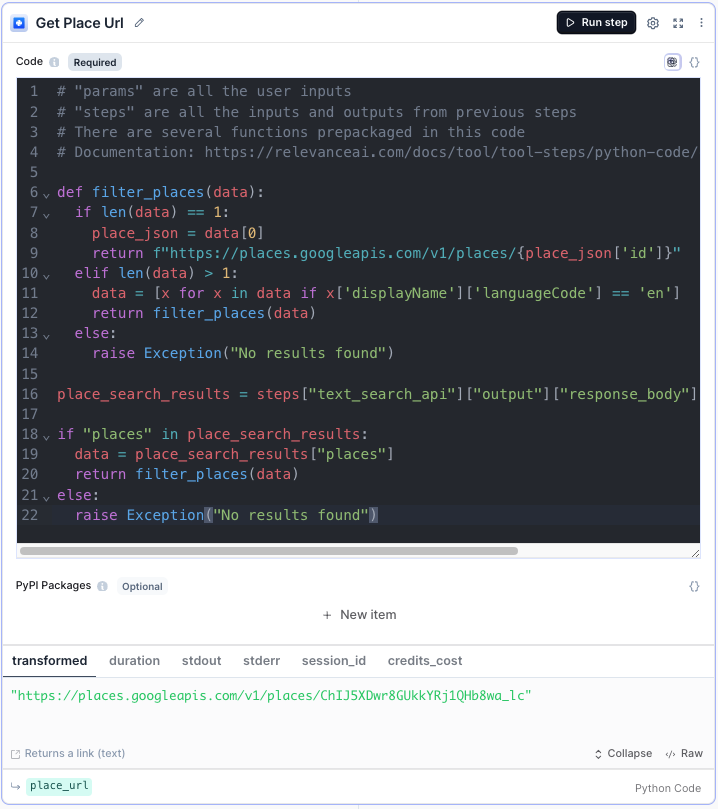718x809 pixels.
Task: Click inside code line 1 params comment
Action: (204, 91)
